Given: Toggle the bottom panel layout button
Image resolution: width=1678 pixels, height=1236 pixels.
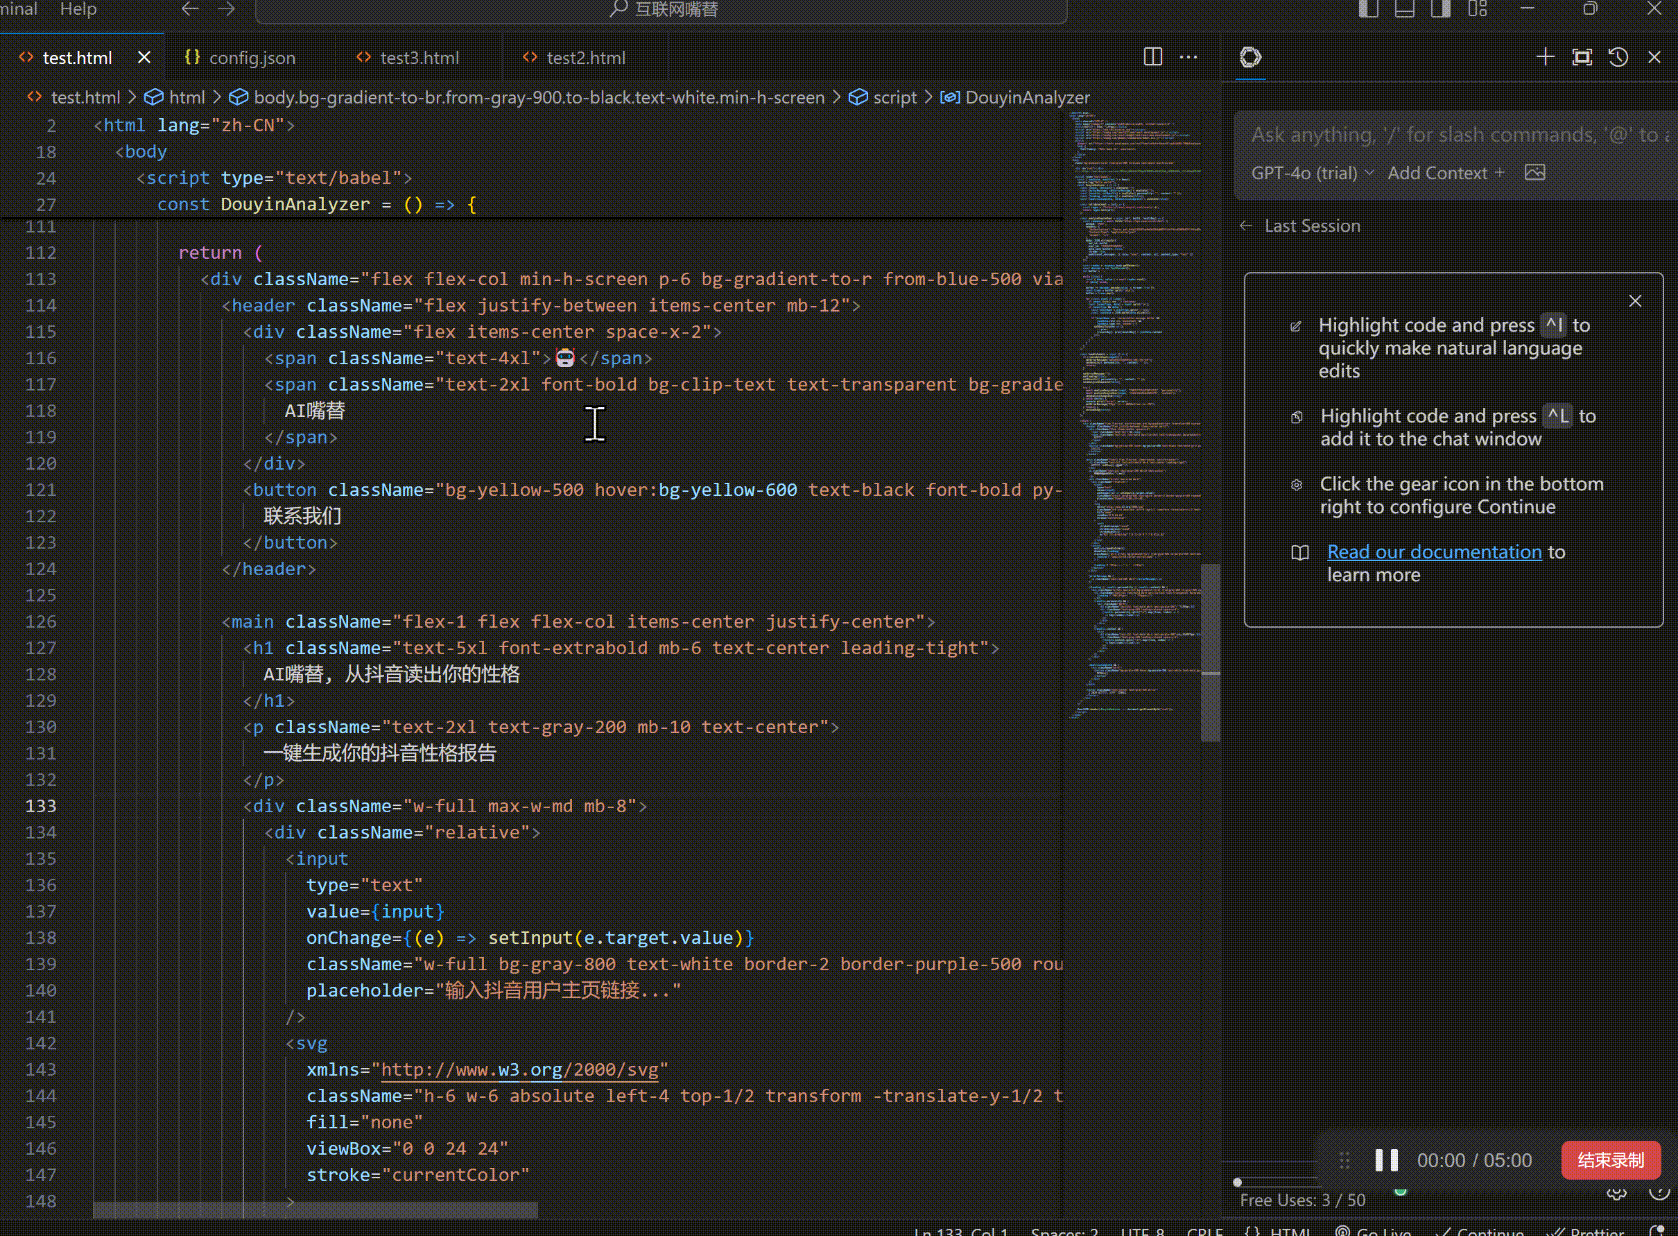Looking at the screenshot, I should (x=1404, y=9).
